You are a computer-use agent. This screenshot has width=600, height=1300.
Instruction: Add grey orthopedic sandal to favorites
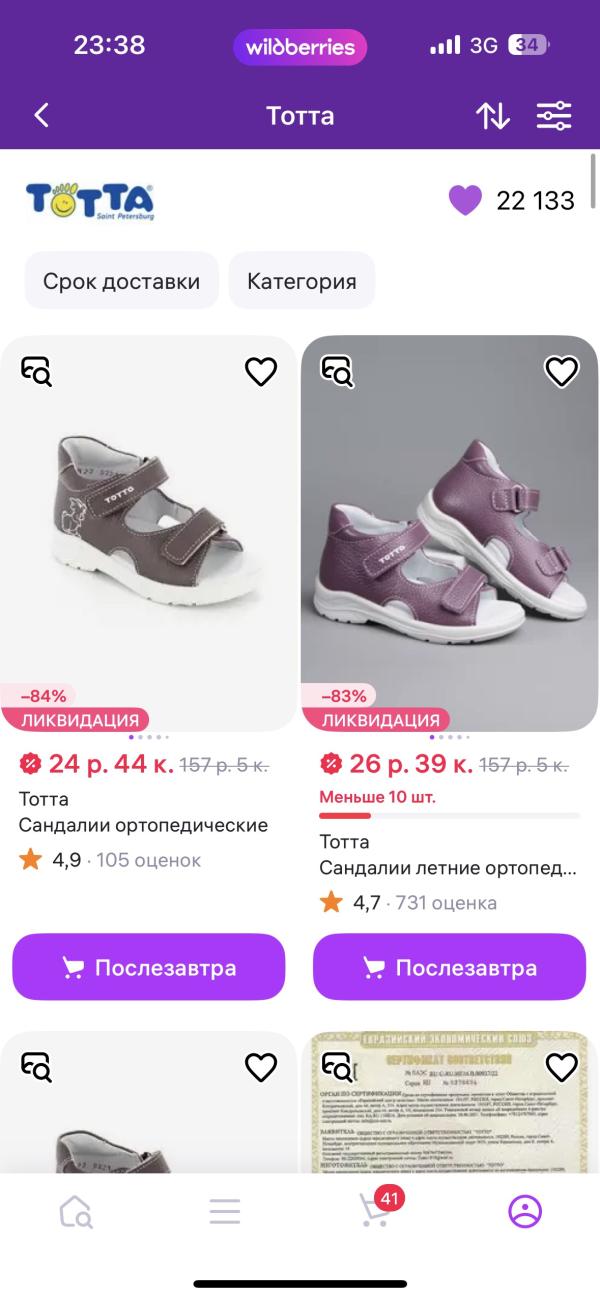coord(261,372)
